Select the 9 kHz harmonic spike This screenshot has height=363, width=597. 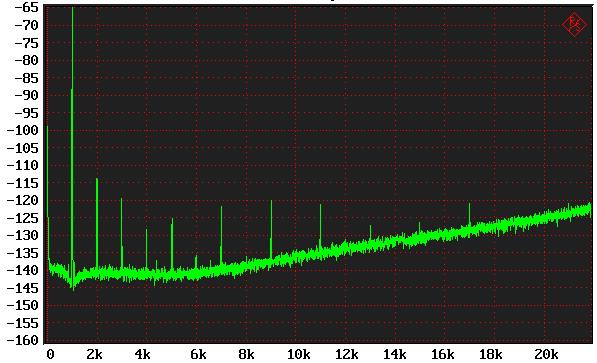(x=271, y=230)
